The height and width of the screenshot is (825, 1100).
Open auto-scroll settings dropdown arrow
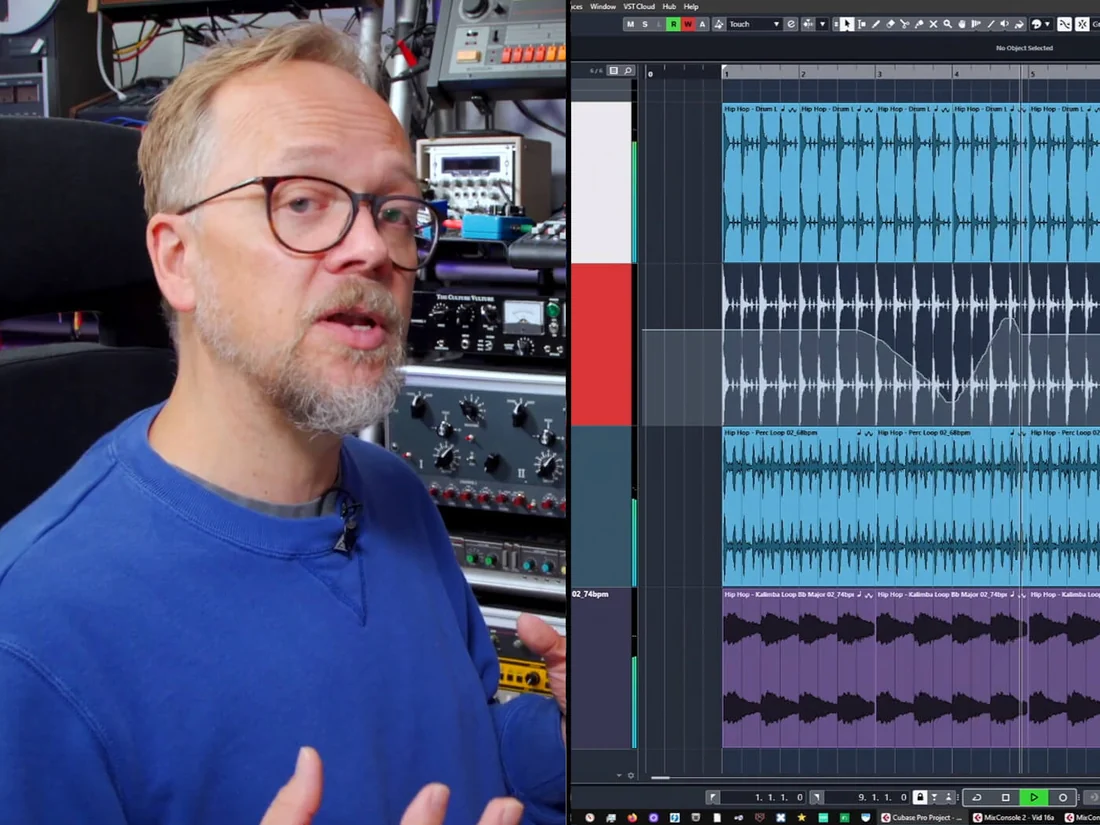[x=822, y=25]
